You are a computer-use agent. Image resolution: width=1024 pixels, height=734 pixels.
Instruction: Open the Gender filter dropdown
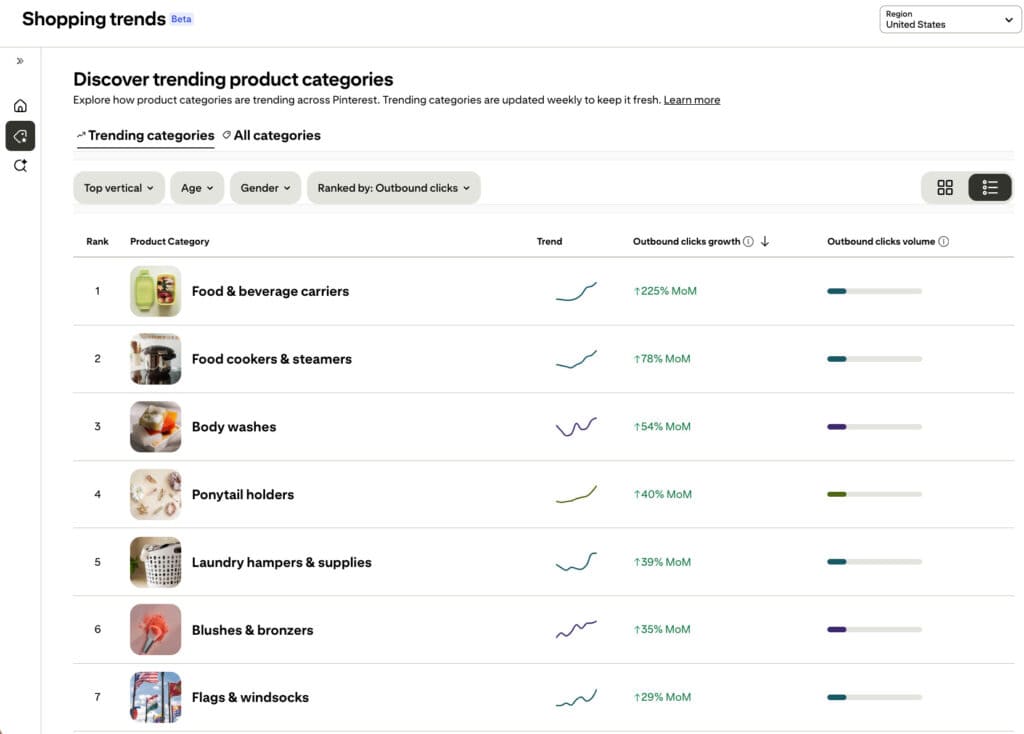265,188
